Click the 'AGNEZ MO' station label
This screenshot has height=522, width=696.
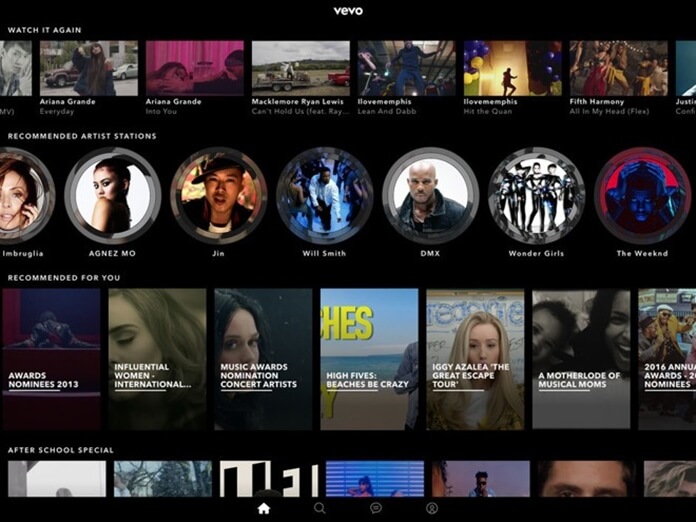click(112, 253)
